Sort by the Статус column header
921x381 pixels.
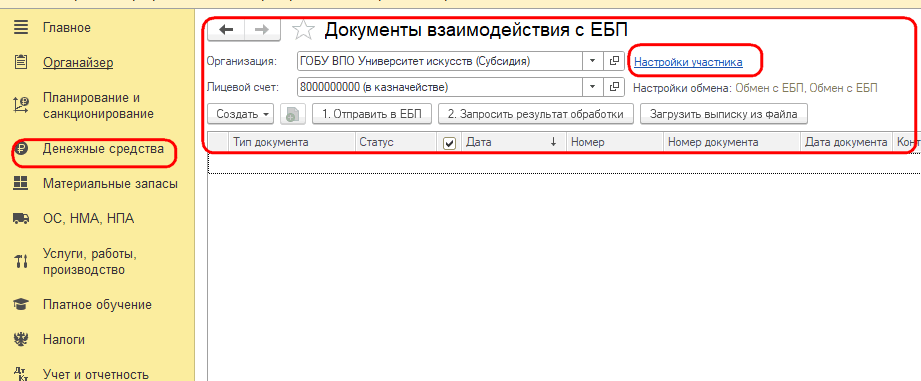coord(395,143)
